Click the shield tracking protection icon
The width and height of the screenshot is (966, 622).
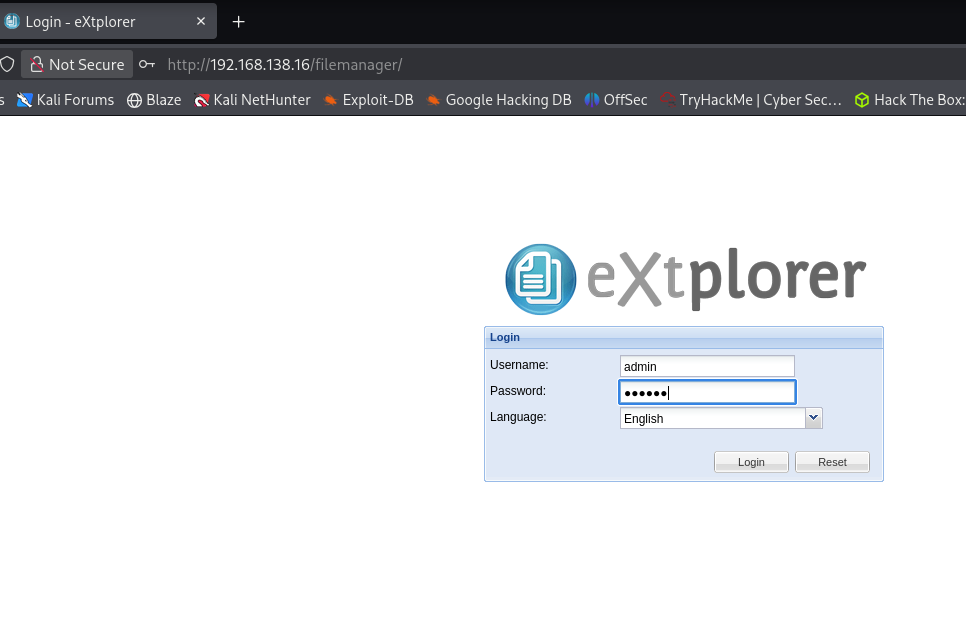tap(7, 64)
